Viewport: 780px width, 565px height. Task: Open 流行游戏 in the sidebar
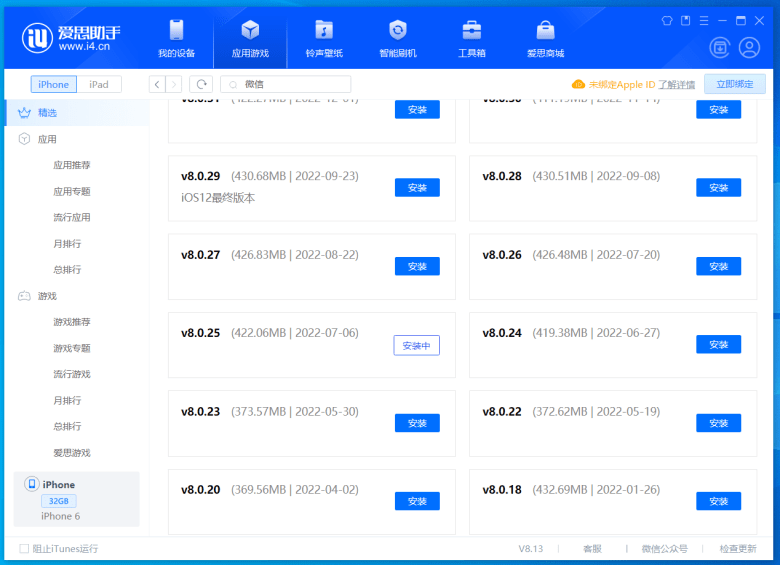point(72,374)
